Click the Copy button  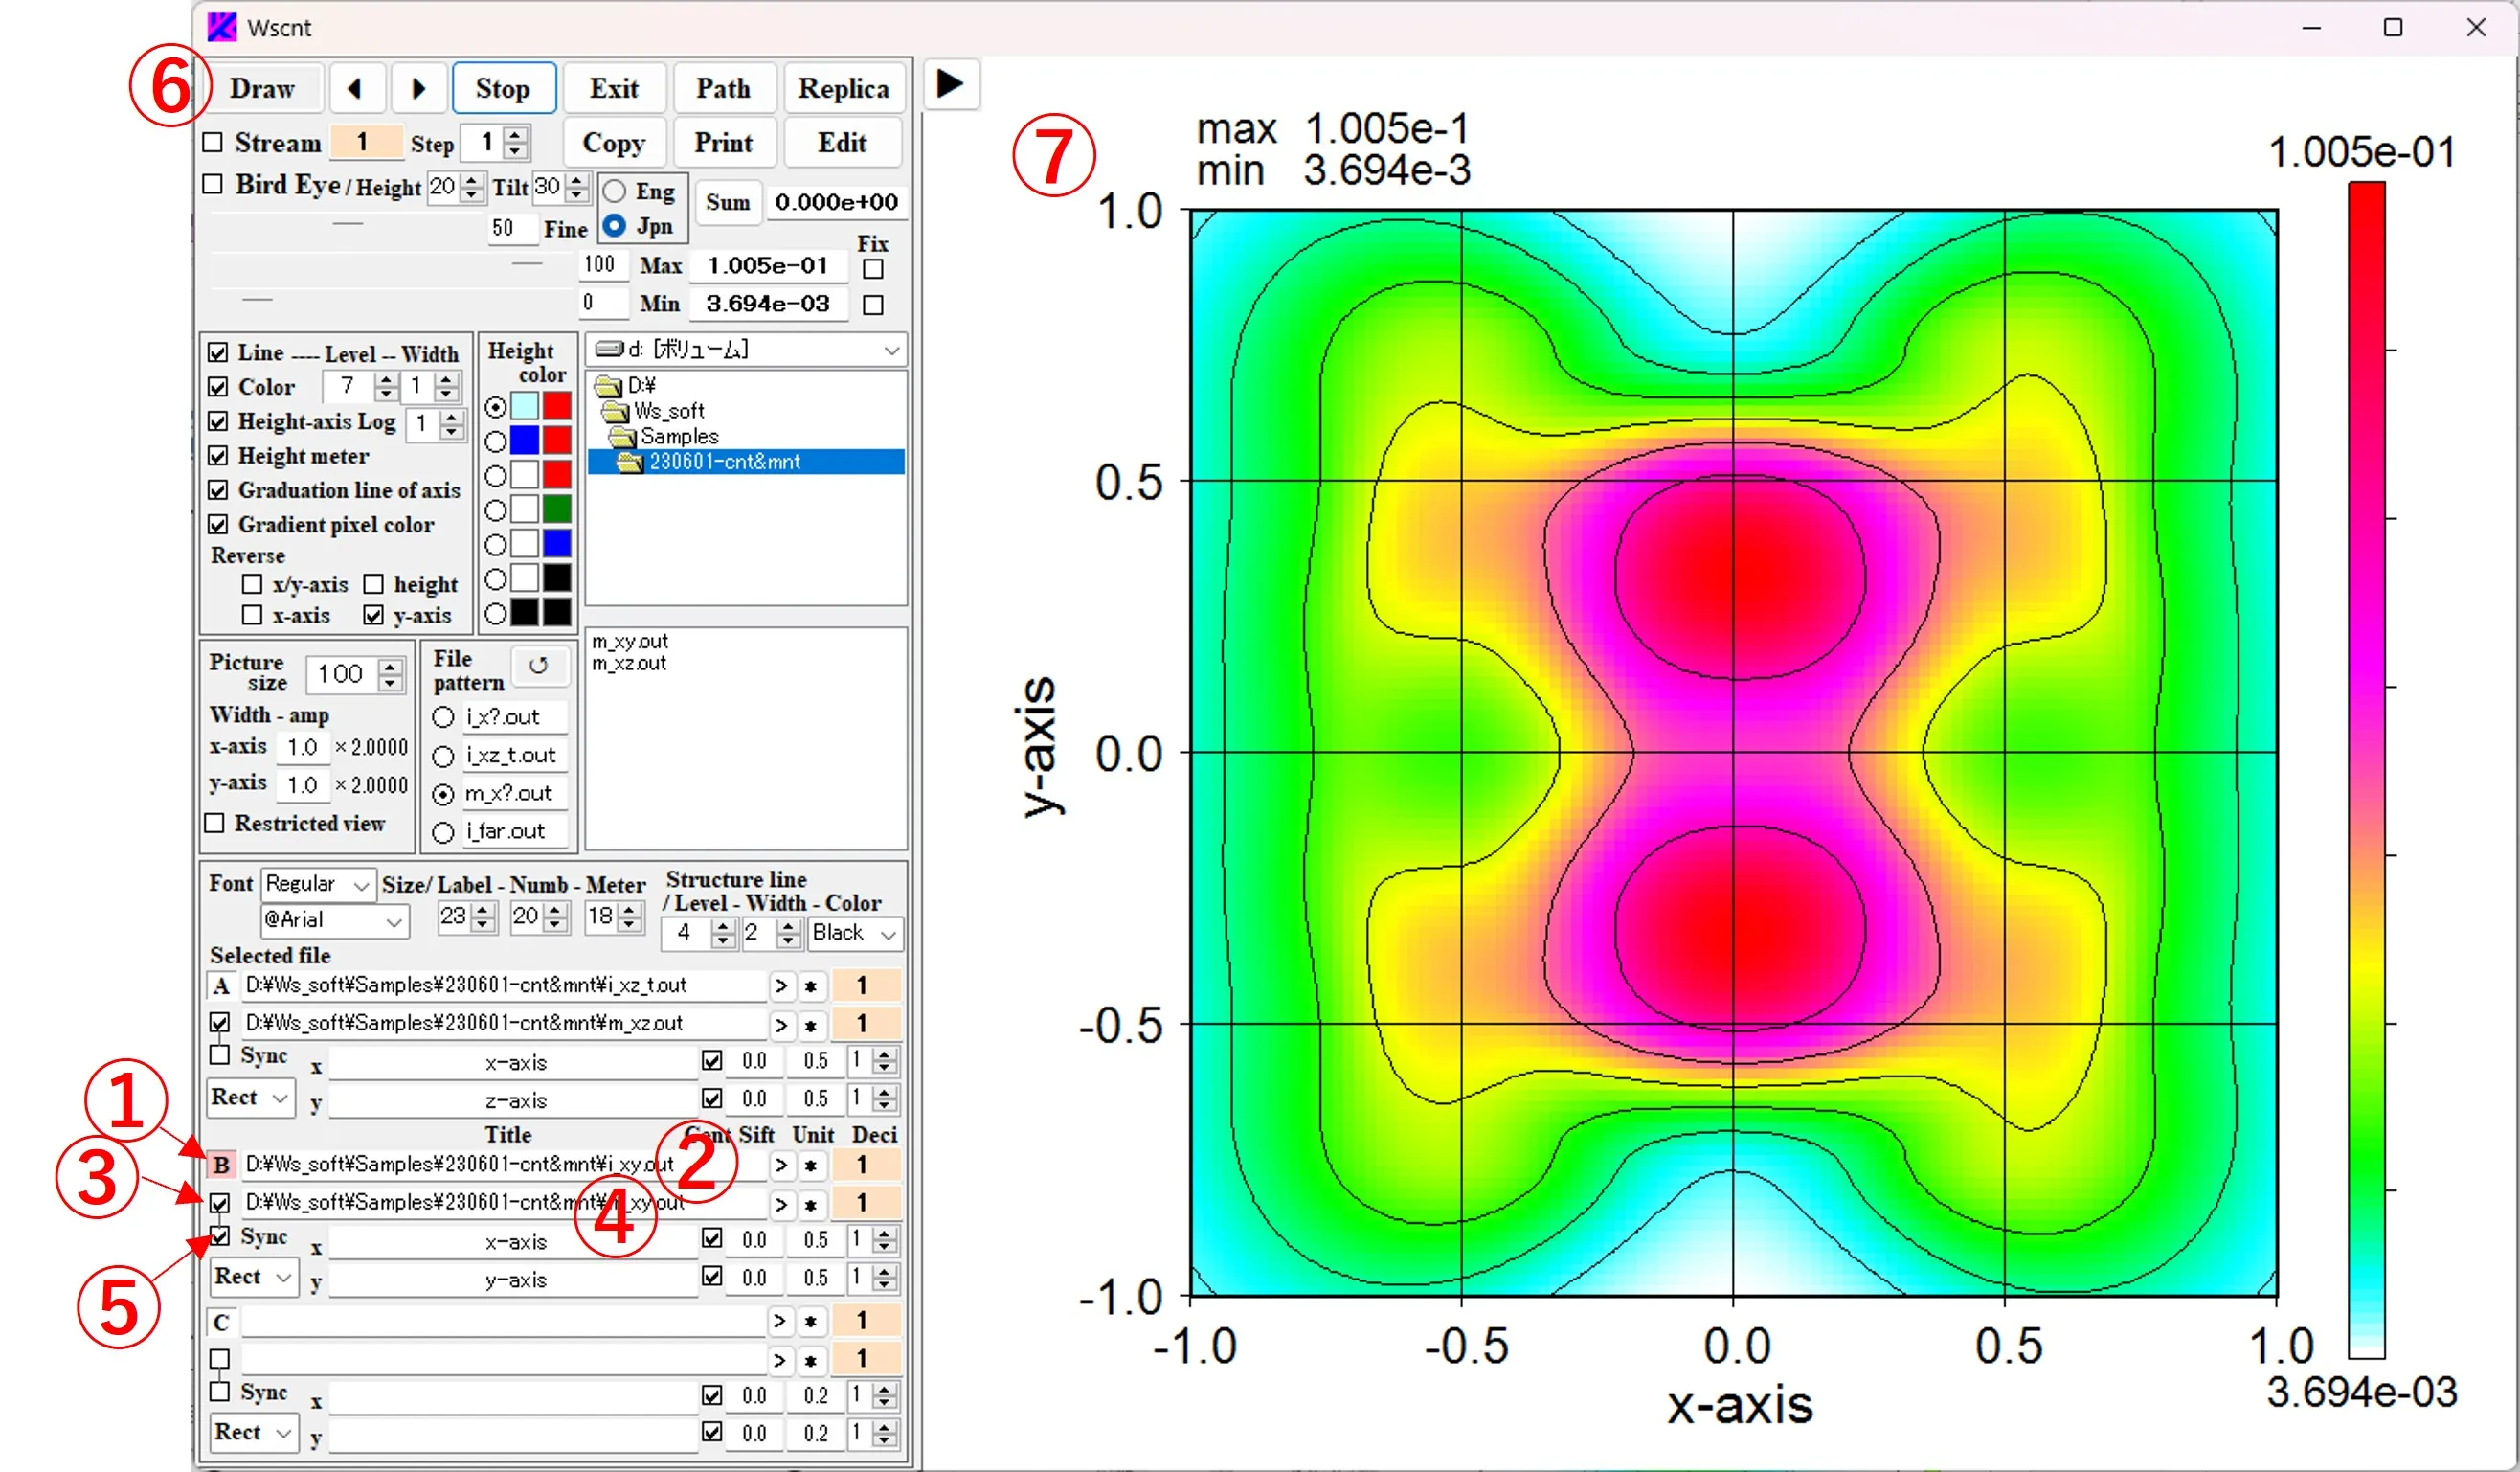coord(614,142)
